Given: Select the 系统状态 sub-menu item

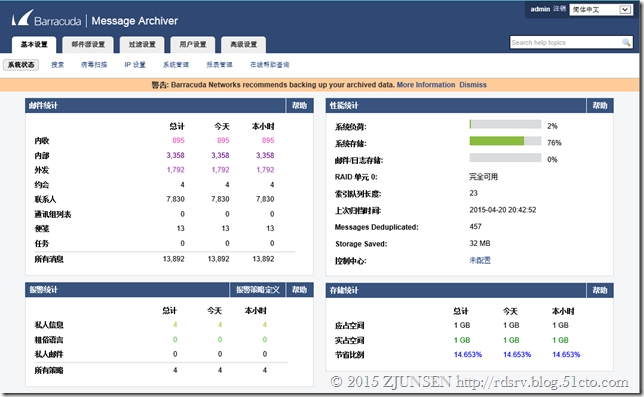Looking at the screenshot, I should (x=21, y=65).
